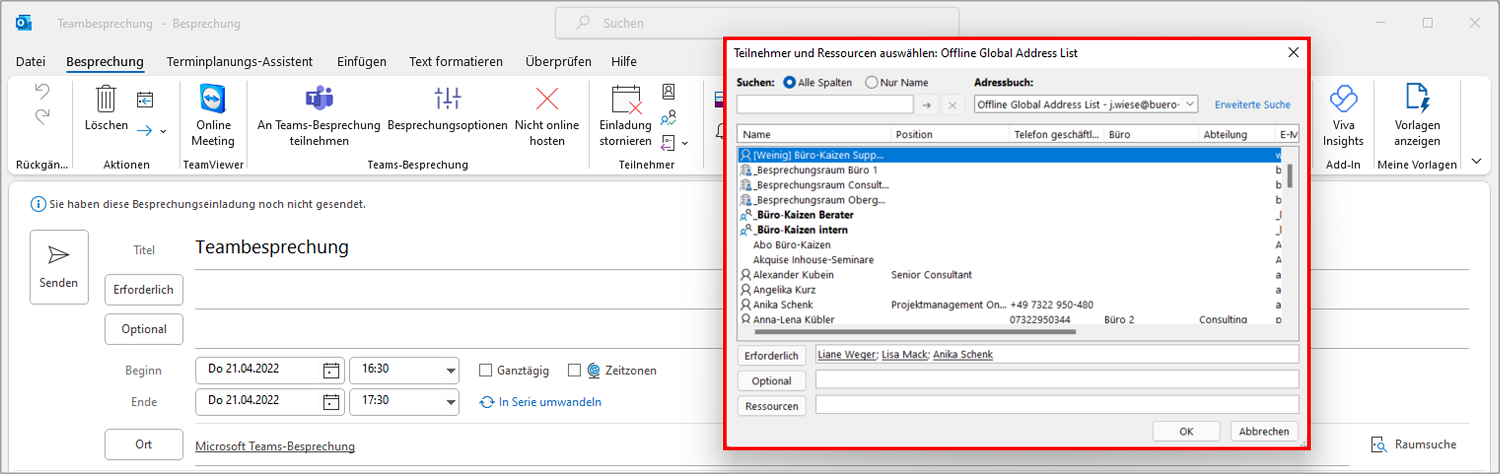Open Raumsuche room finder

(x=1412, y=444)
